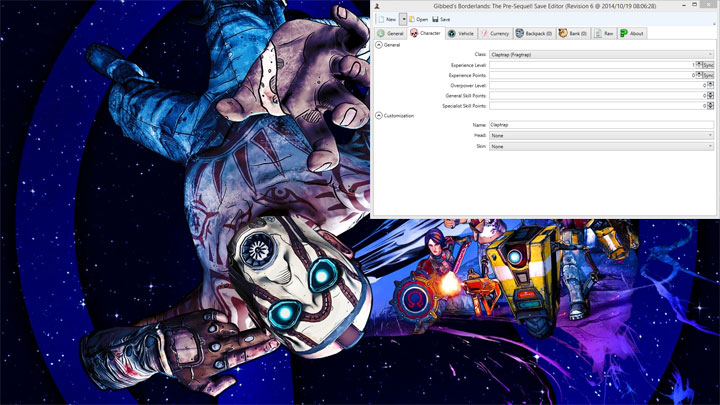Screen dimensions: 720x405
Task: Open the Skin dropdown set to None
Action: pyautogui.click(x=601, y=146)
